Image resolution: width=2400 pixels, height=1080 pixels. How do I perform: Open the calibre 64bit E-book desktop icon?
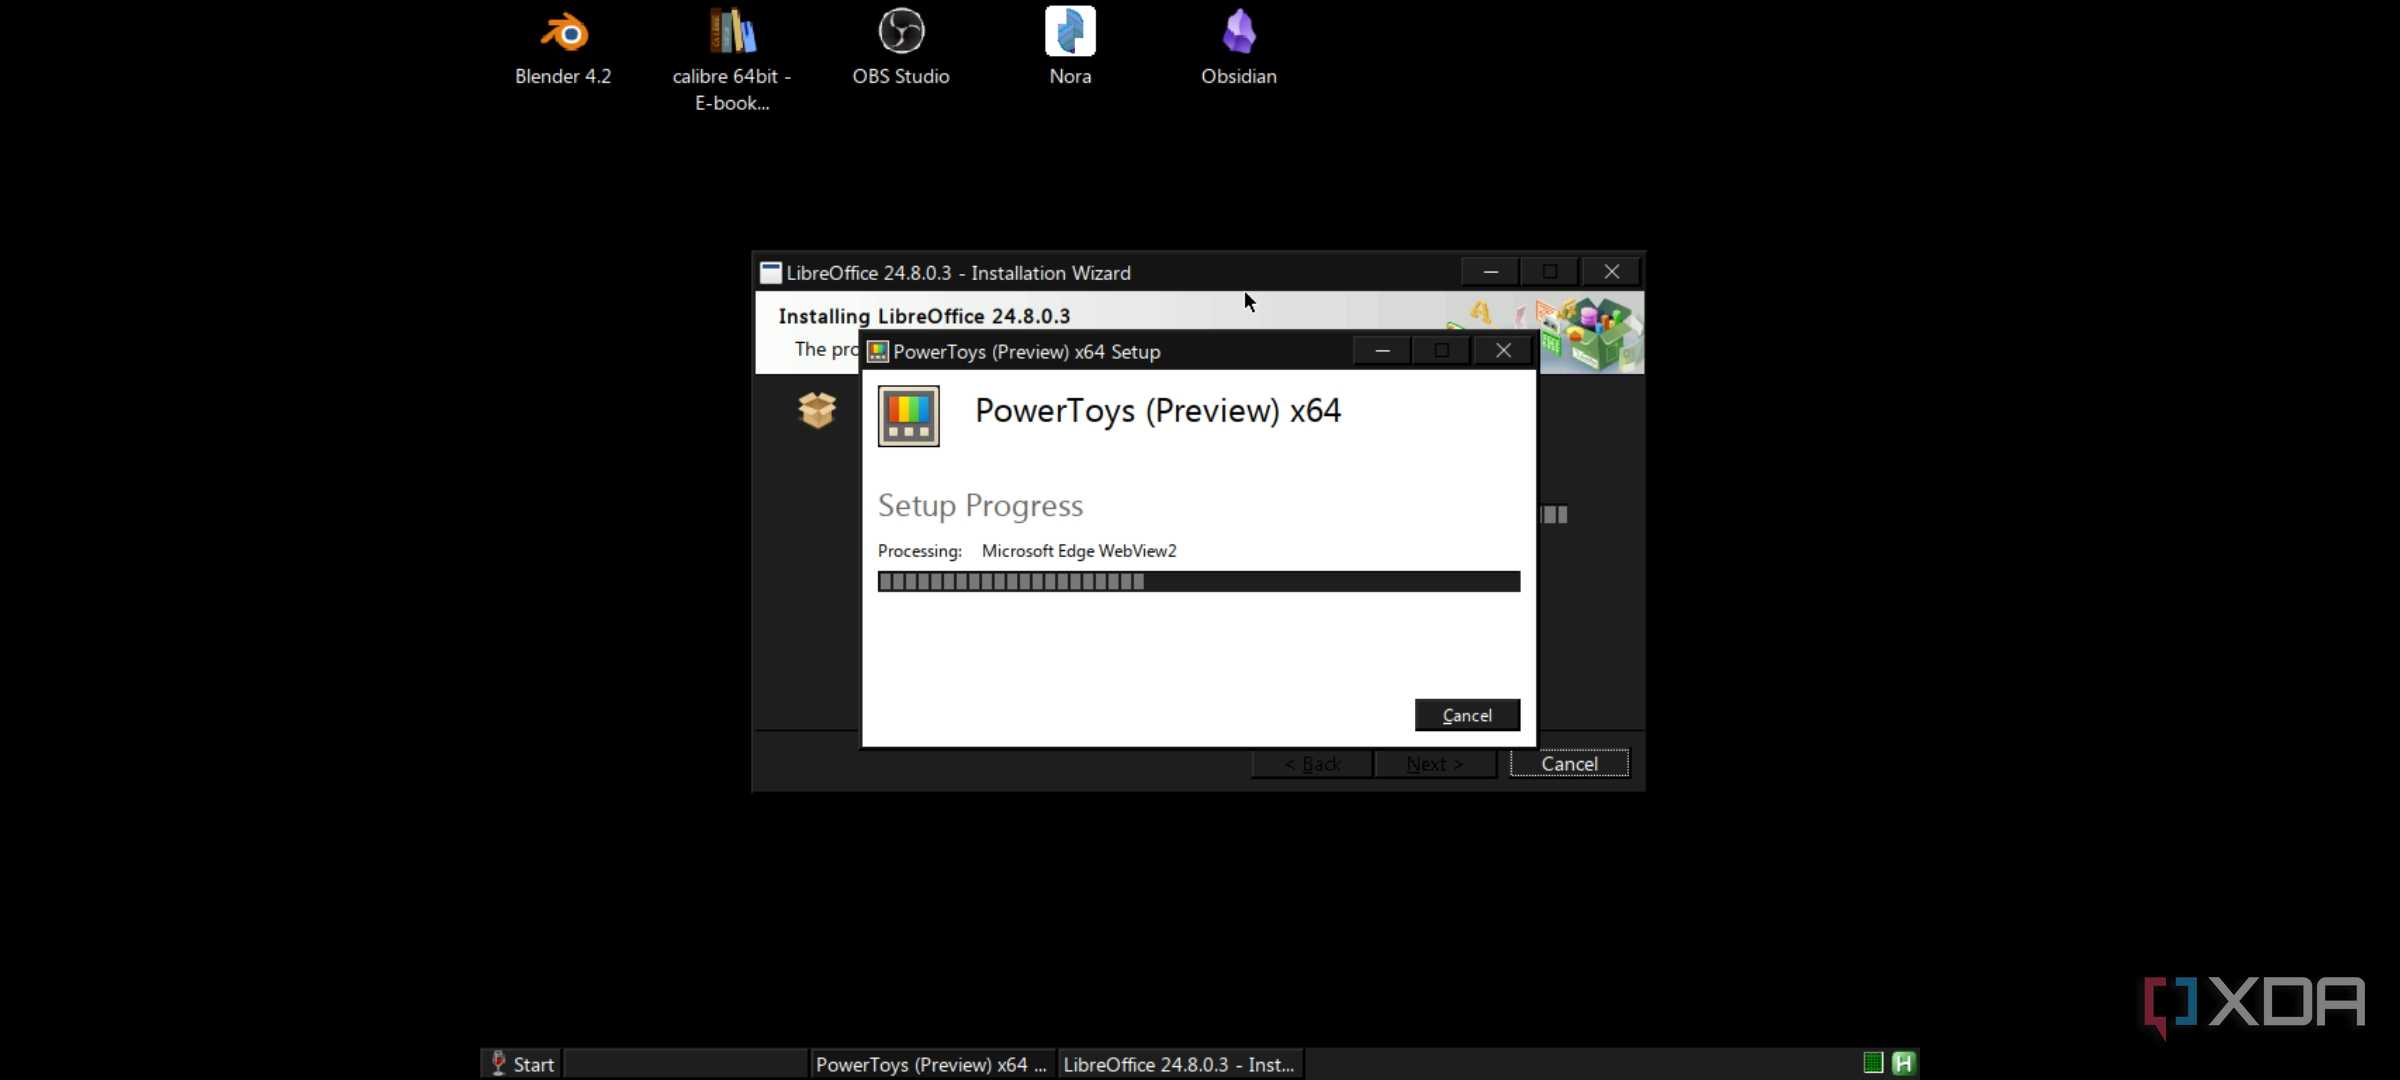732,60
